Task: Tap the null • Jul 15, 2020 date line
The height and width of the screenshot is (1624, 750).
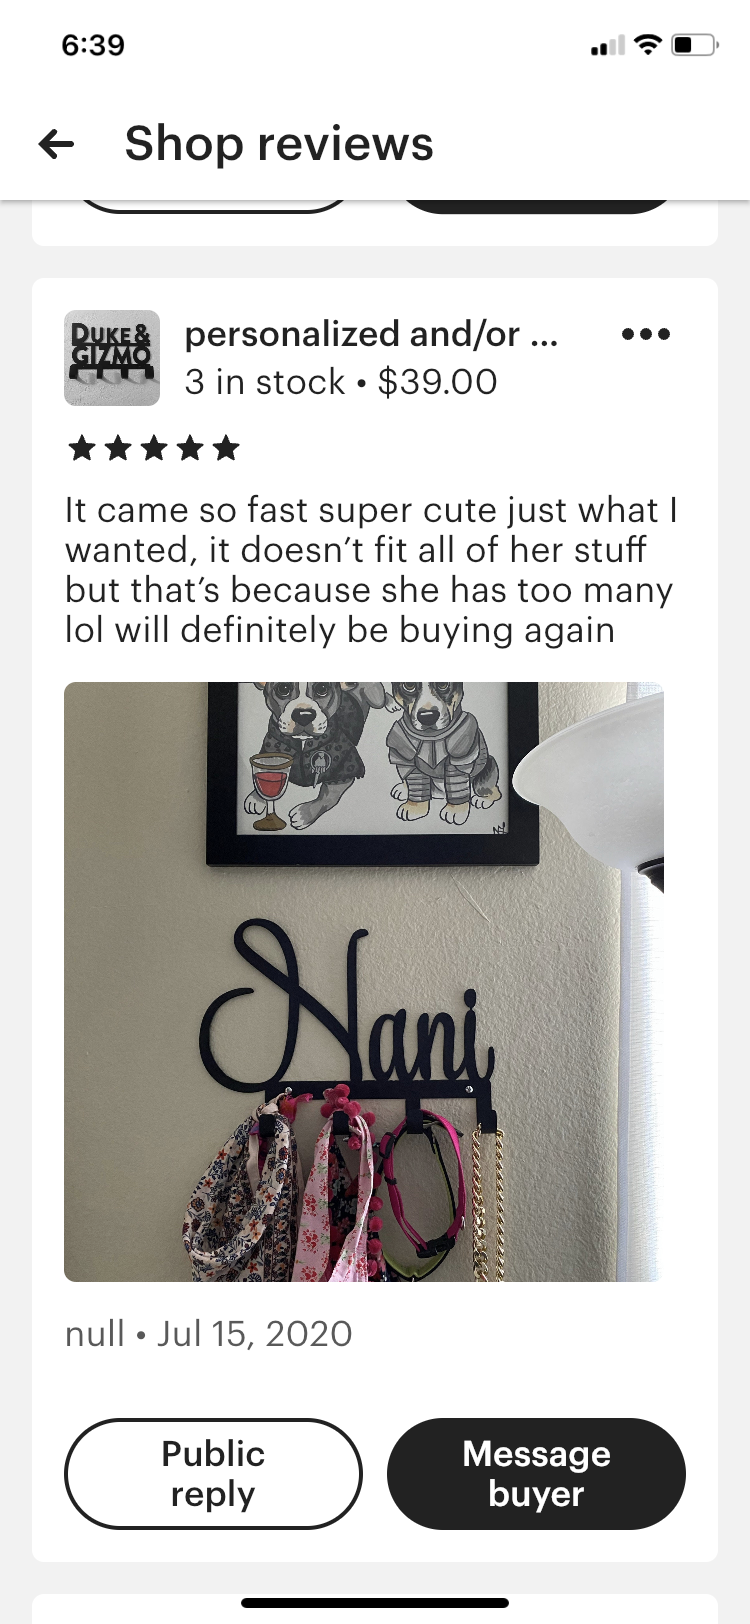Action: tap(209, 1334)
